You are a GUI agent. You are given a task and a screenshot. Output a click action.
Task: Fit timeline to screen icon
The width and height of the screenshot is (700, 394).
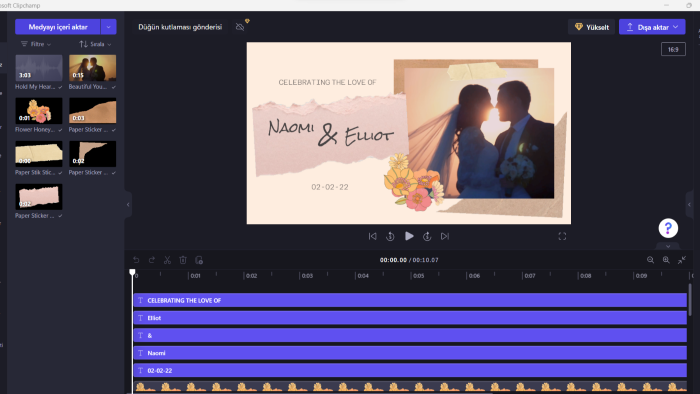pyautogui.click(x=682, y=260)
